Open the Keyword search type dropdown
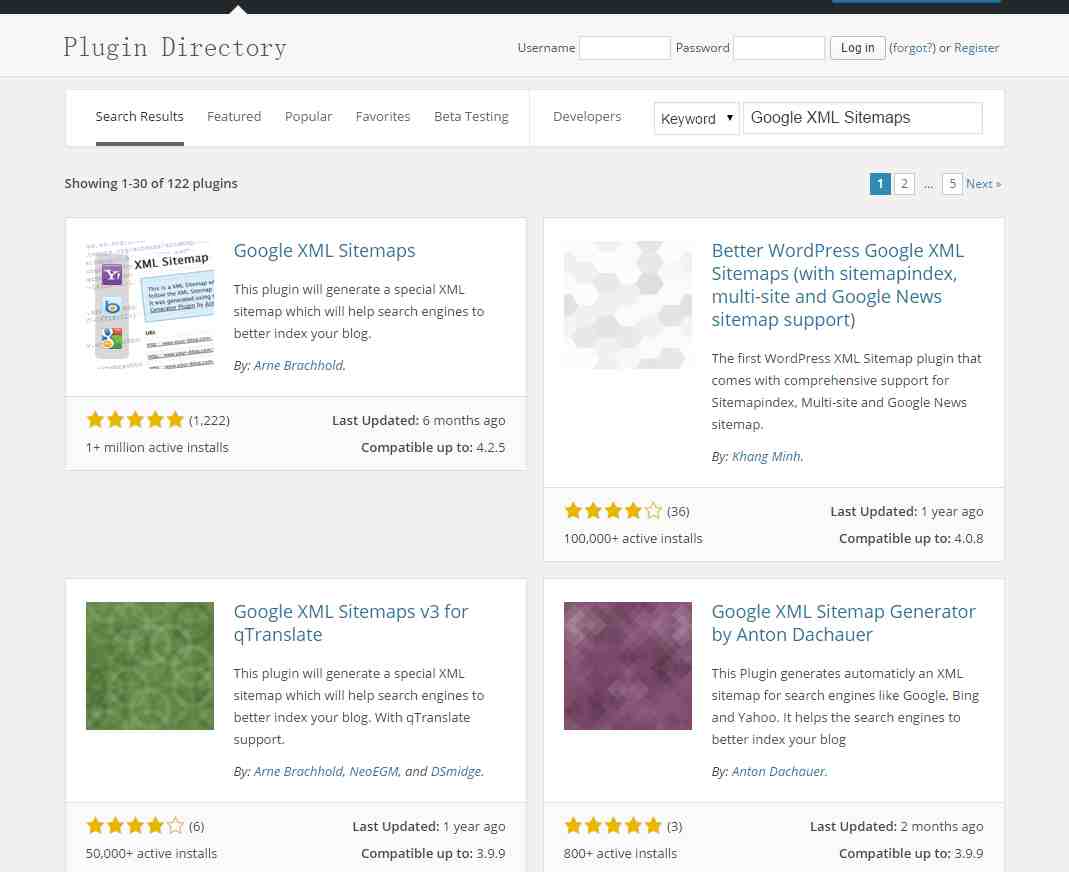 (696, 119)
